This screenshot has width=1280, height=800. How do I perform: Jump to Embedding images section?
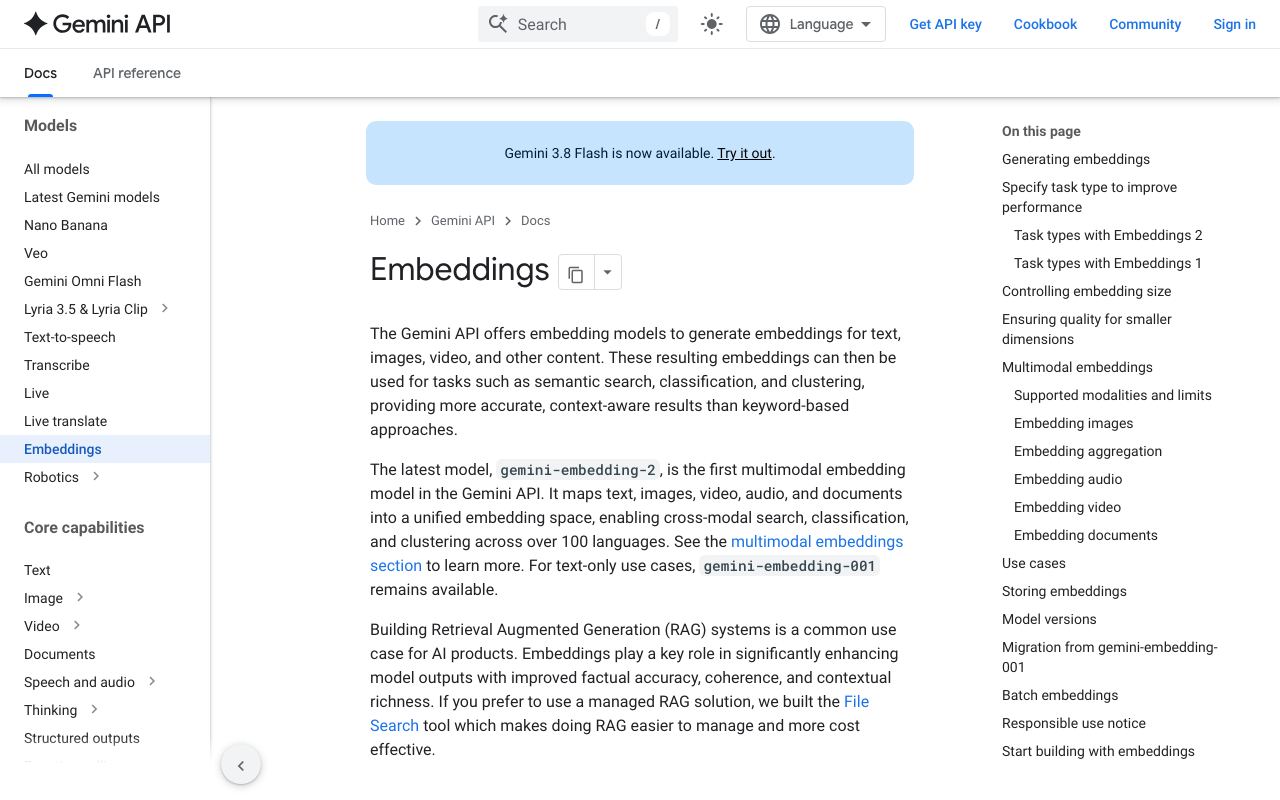click(x=1074, y=423)
